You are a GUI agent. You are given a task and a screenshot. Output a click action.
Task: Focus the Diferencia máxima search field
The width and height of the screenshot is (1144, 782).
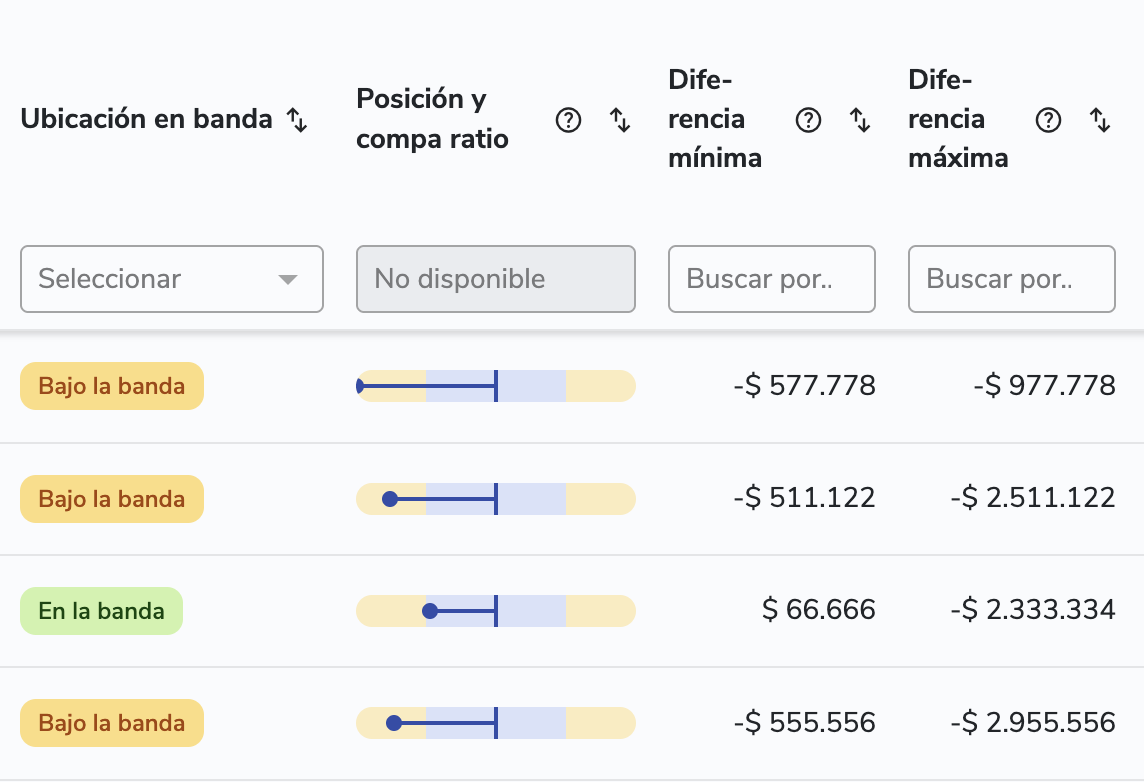1011,279
